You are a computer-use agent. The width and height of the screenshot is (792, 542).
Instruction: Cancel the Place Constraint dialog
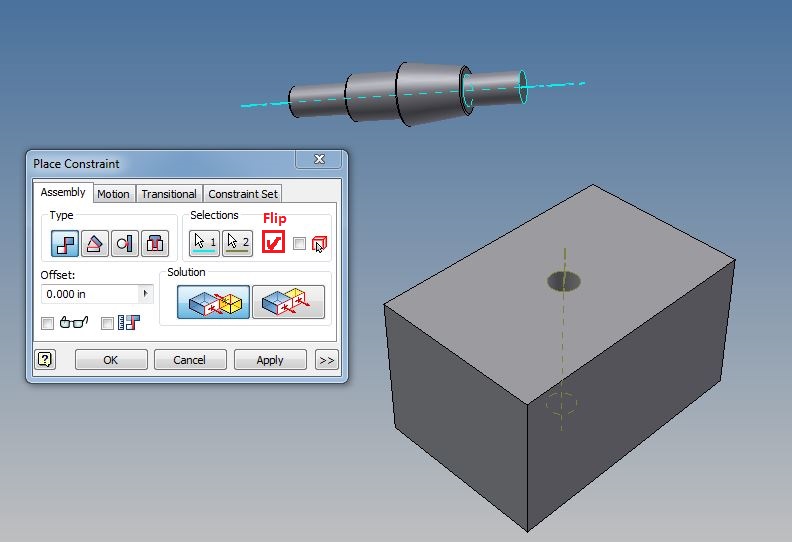[x=190, y=360]
